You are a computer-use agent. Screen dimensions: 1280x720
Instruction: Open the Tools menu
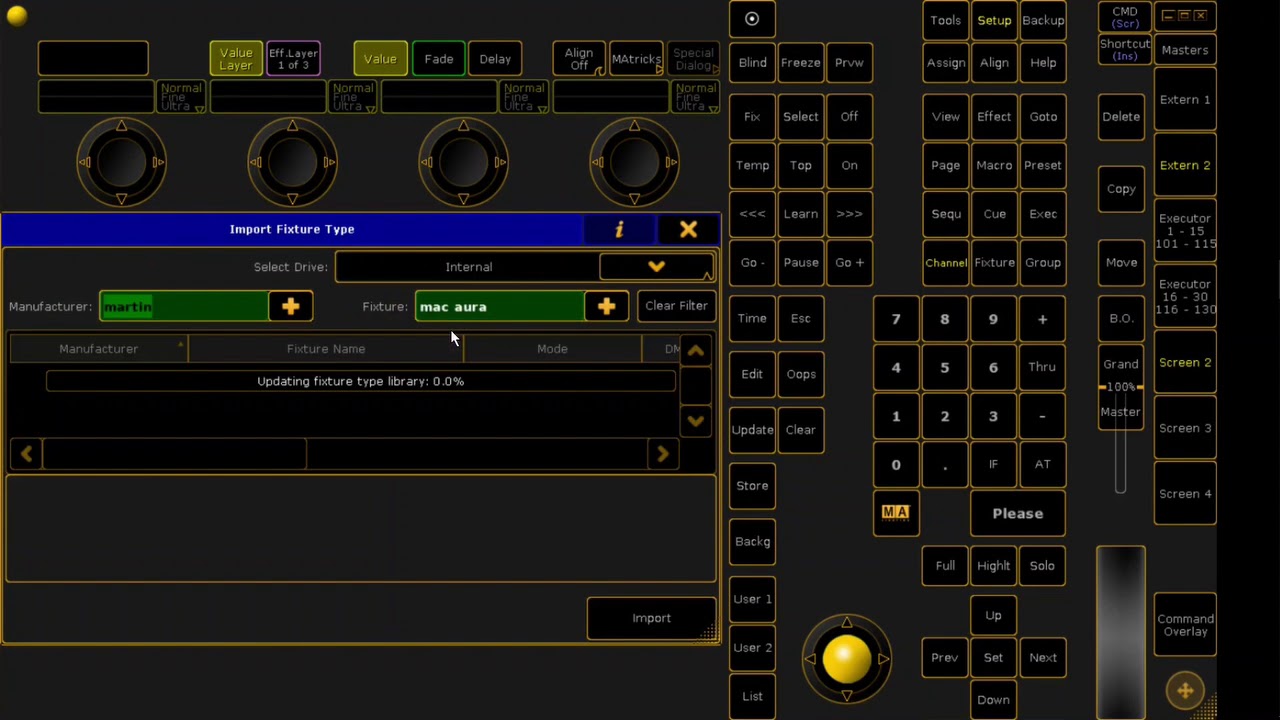point(945,20)
